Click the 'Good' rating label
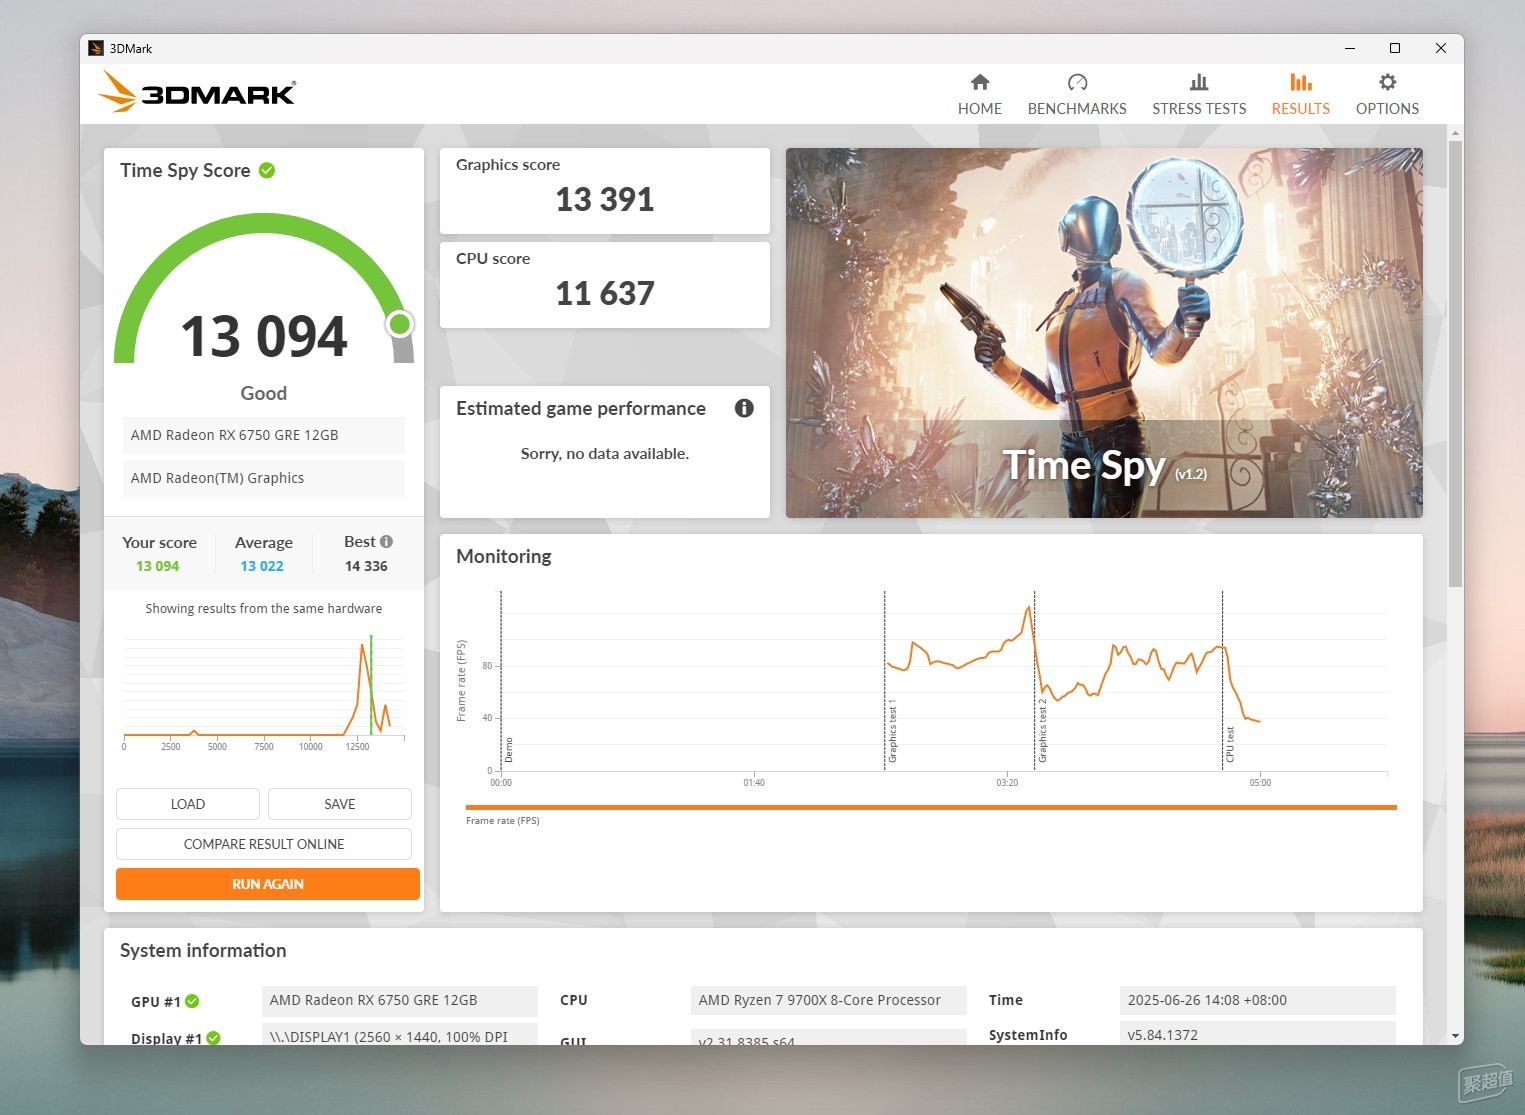 (264, 393)
